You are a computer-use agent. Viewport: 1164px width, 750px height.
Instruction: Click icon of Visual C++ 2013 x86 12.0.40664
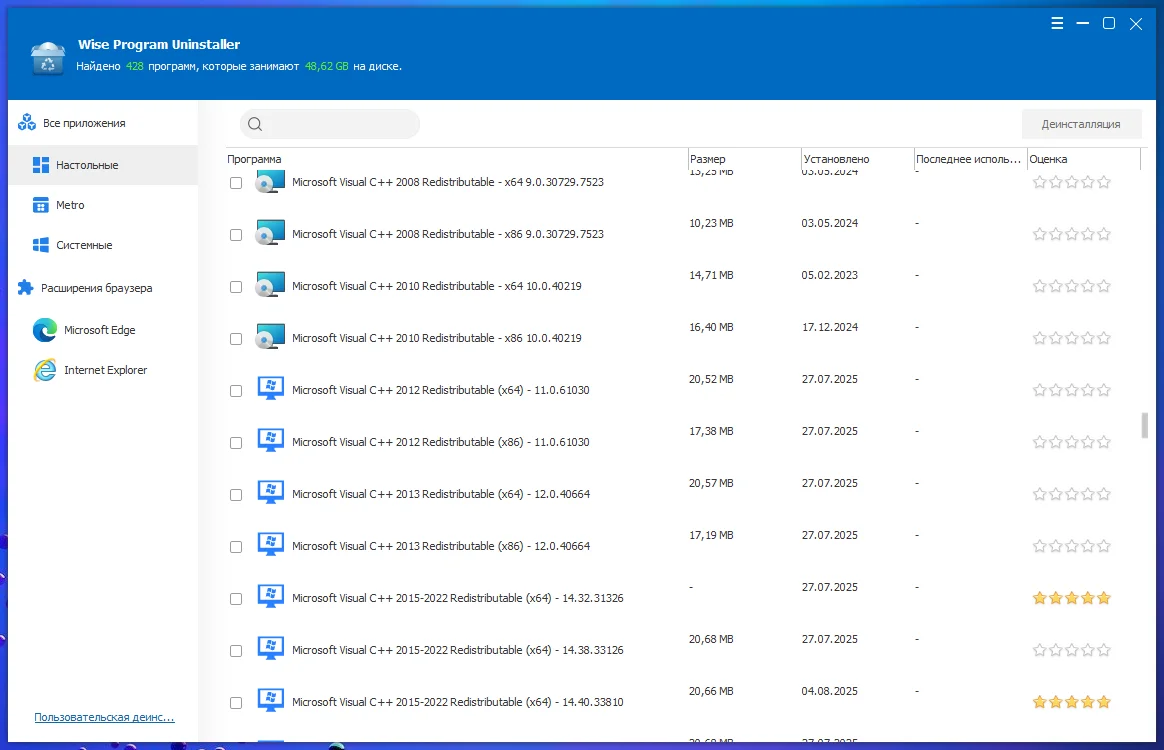[270, 546]
